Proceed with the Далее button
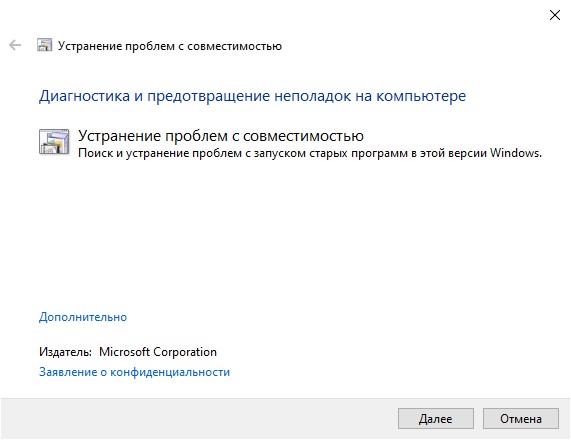This screenshot has height=440, width=571. [x=436, y=419]
